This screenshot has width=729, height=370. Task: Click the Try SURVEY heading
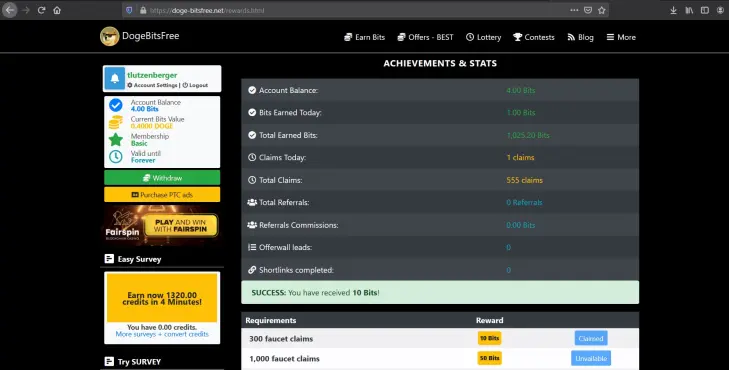tap(139, 362)
